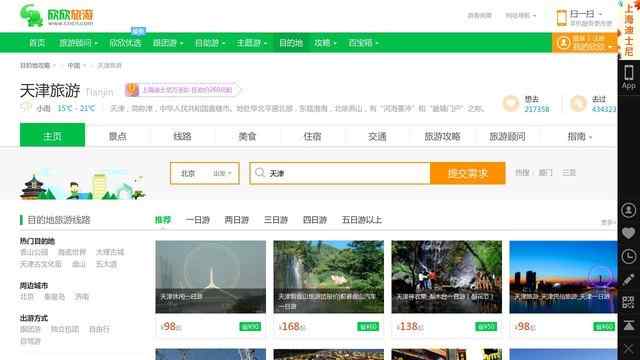Image resolution: width=640 pixels, height=360 pixels.
Task: Select the green 主页 tab
Action: (x=53, y=135)
